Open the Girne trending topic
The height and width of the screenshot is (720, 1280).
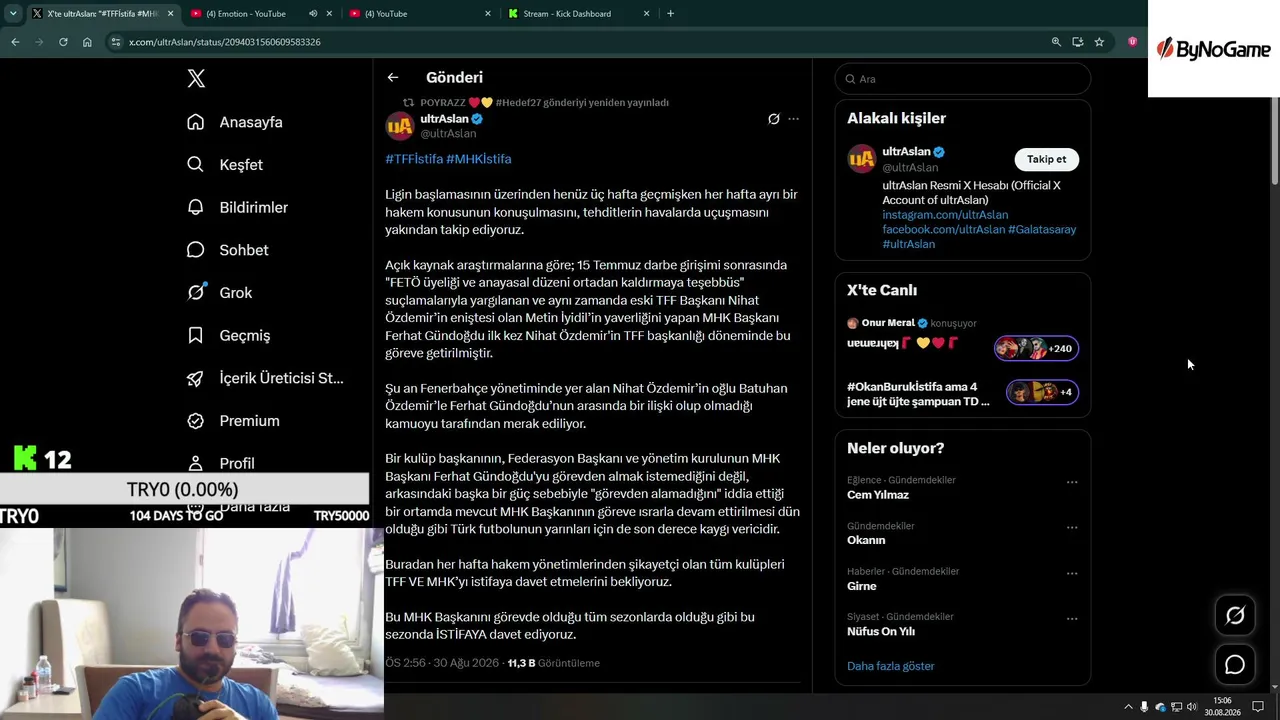(x=861, y=586)
